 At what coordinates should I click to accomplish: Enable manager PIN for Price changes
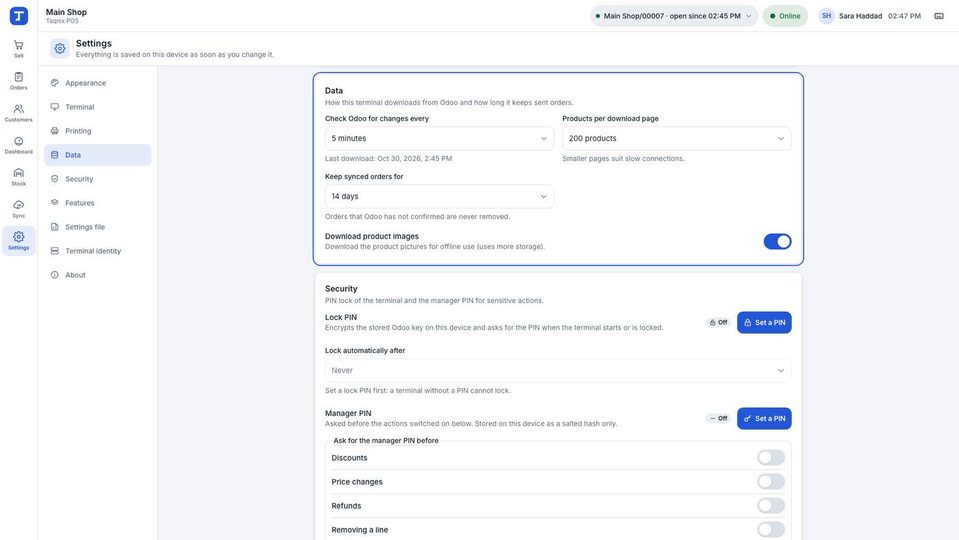(x=771, y=481)
